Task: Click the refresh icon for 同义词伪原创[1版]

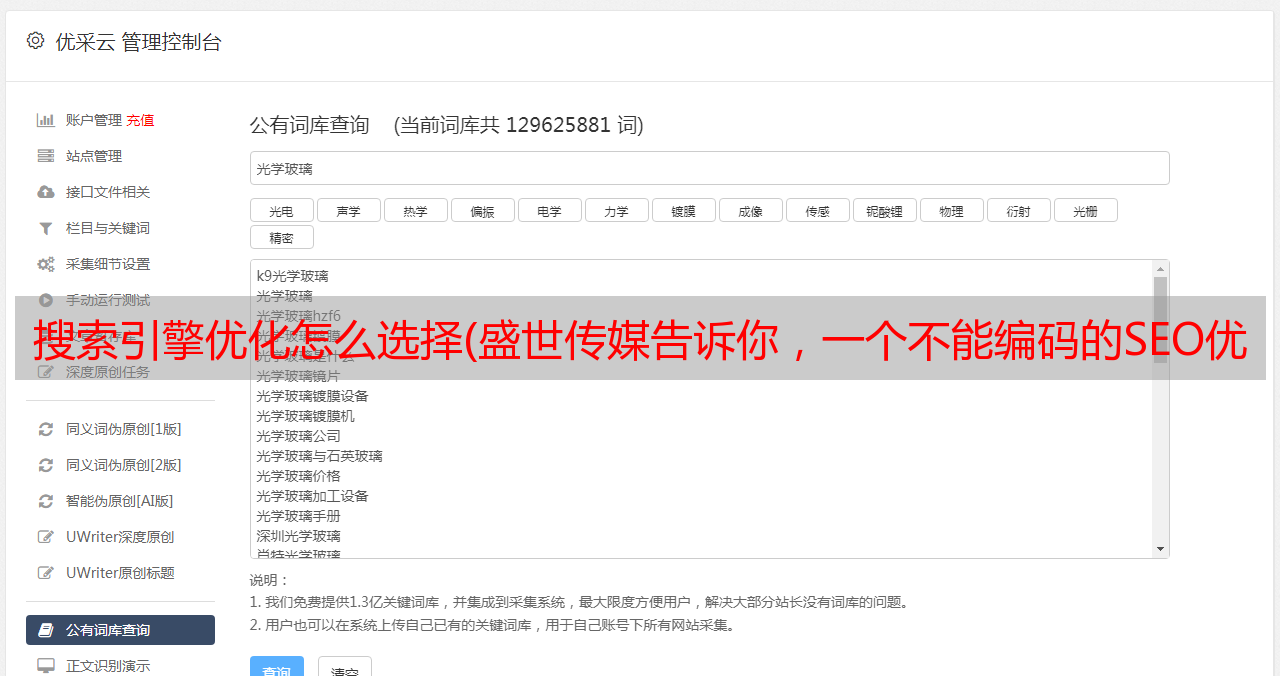Action: pyautogui.click(x=46, y=429)
